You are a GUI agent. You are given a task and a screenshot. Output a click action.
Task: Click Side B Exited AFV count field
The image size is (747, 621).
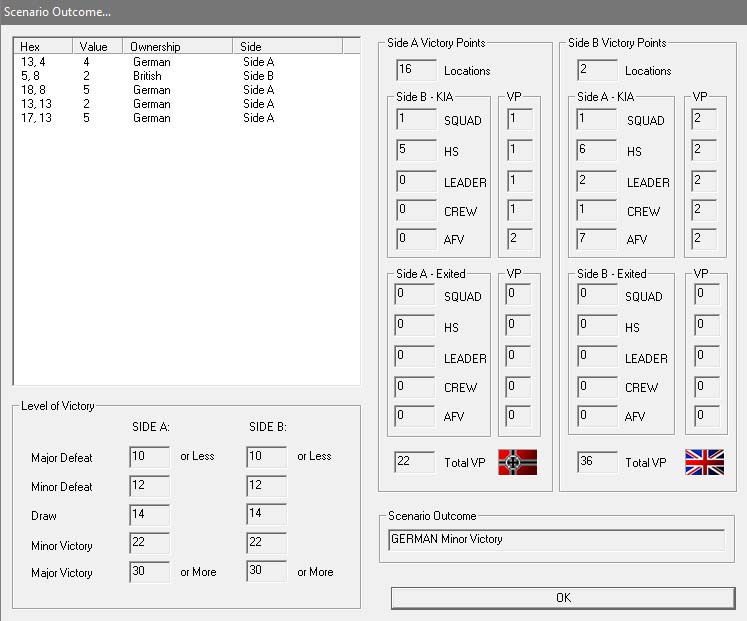coord(597,416)
